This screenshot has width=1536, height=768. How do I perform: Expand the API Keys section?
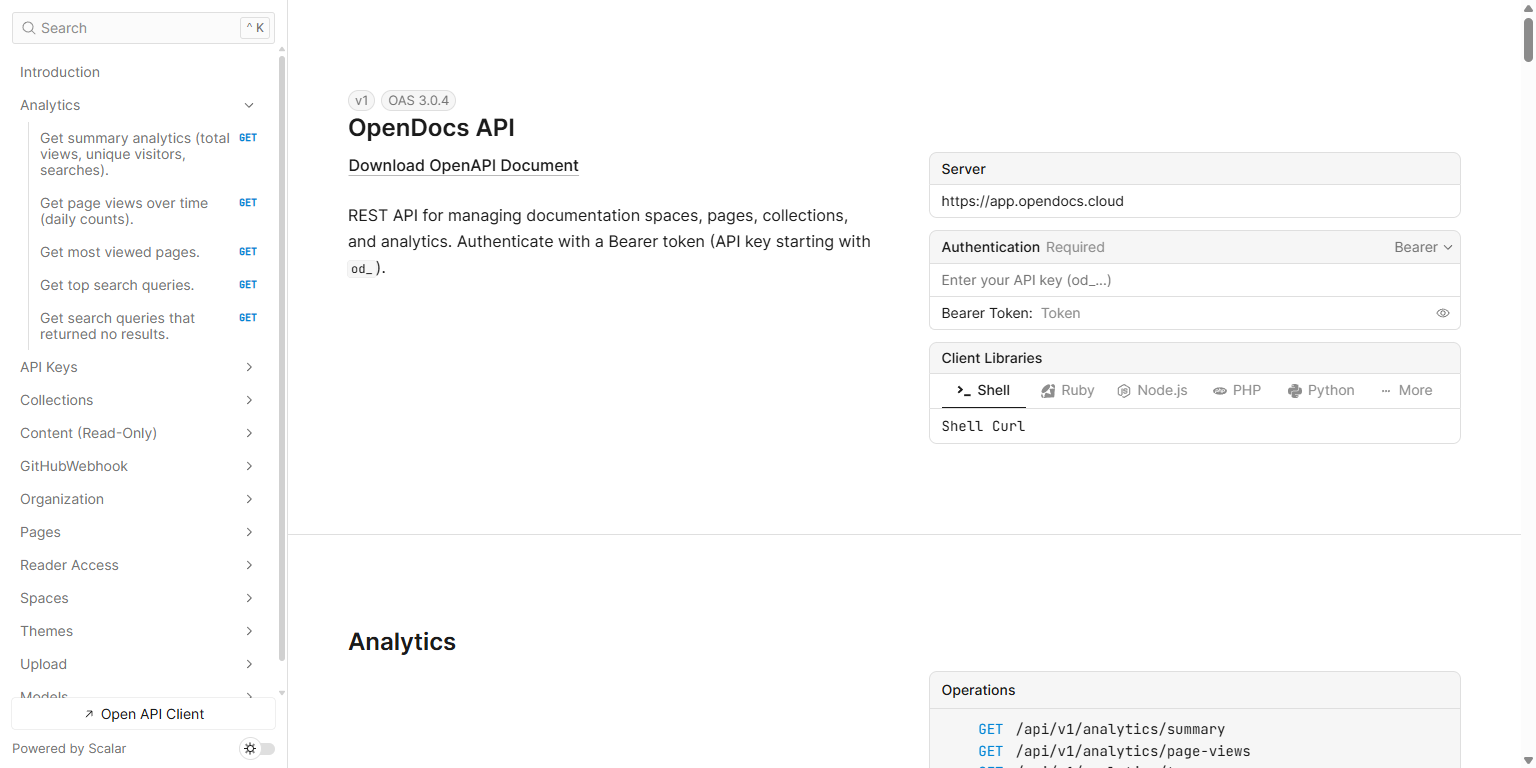(x=249, y=367)
